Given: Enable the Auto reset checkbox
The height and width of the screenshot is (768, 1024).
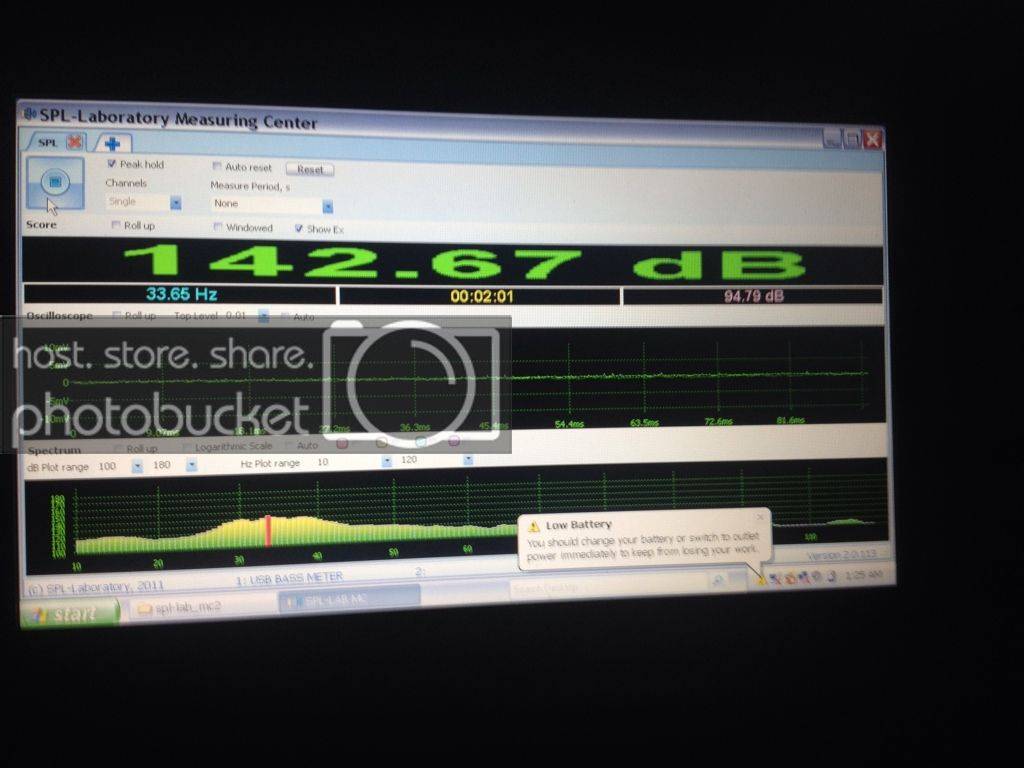Looking at the screenshot, I should tap(217, 167).
